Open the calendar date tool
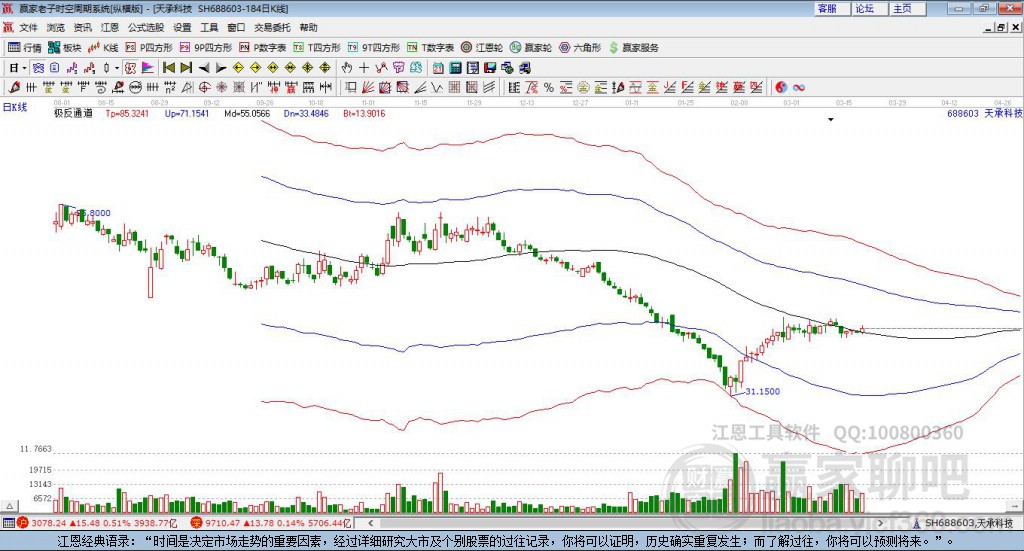Image resolution: width=1024 pixels, height=551 pixels. click(x=438, y=68)
